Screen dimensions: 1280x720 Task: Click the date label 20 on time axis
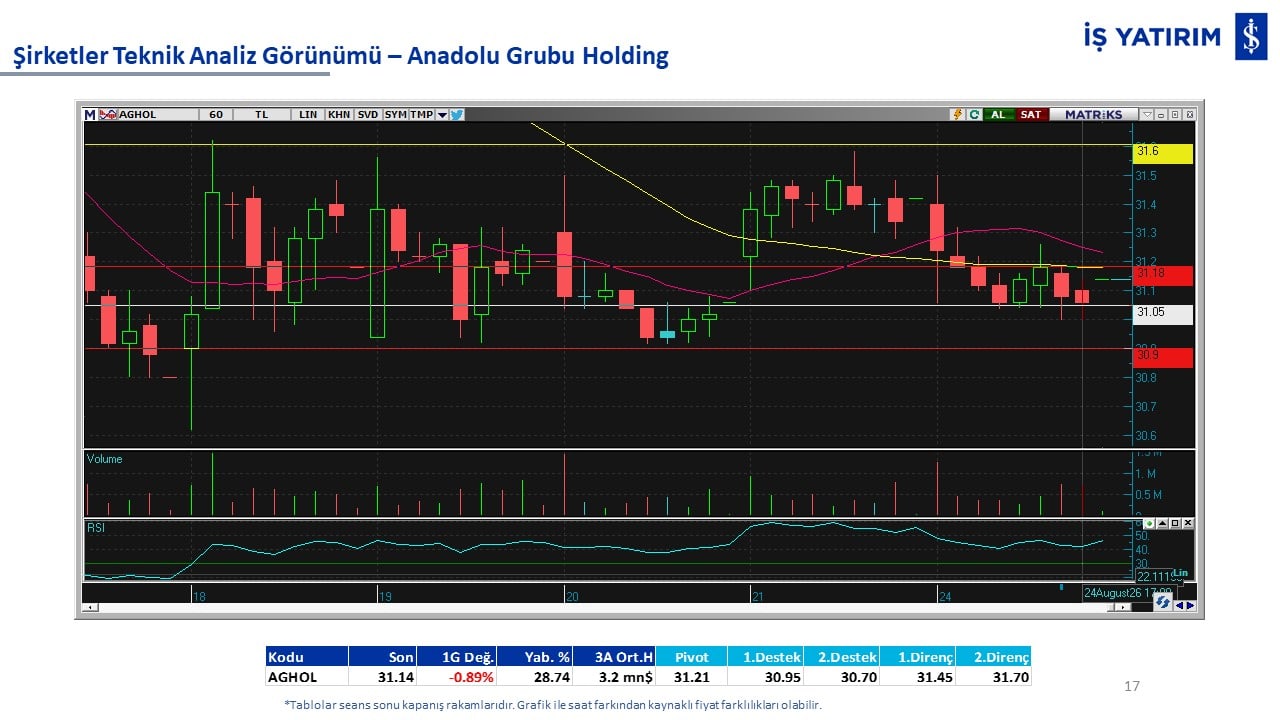click(572, 596)
